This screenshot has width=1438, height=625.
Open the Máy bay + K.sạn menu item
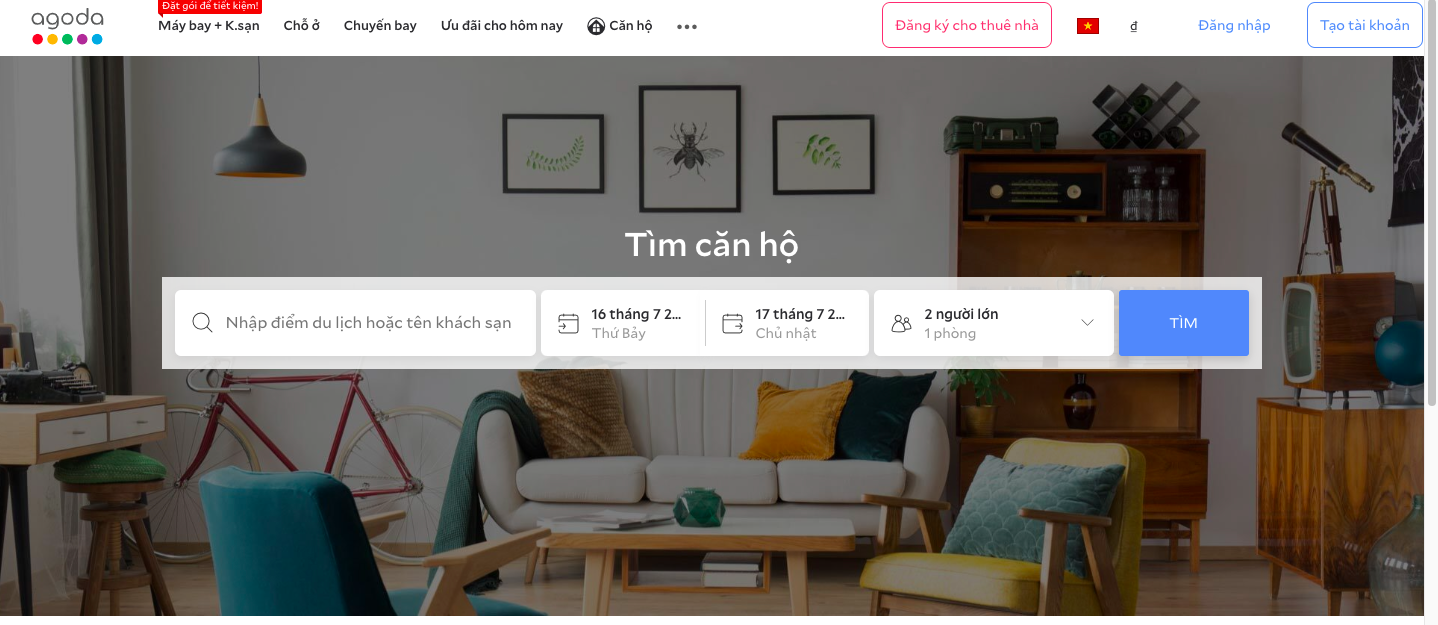click(209, 26)
